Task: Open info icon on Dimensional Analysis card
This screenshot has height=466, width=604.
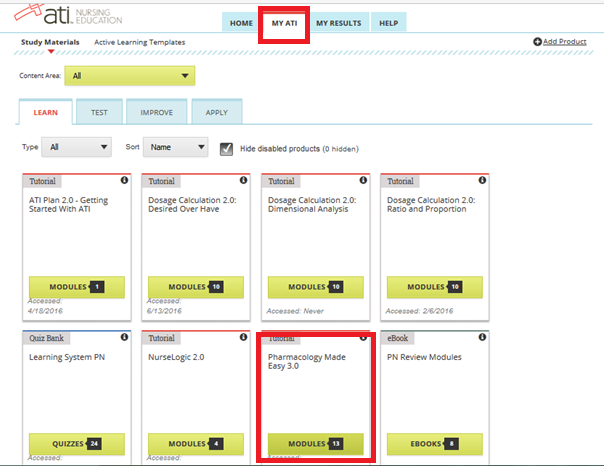Action: (x=363, y=180)
